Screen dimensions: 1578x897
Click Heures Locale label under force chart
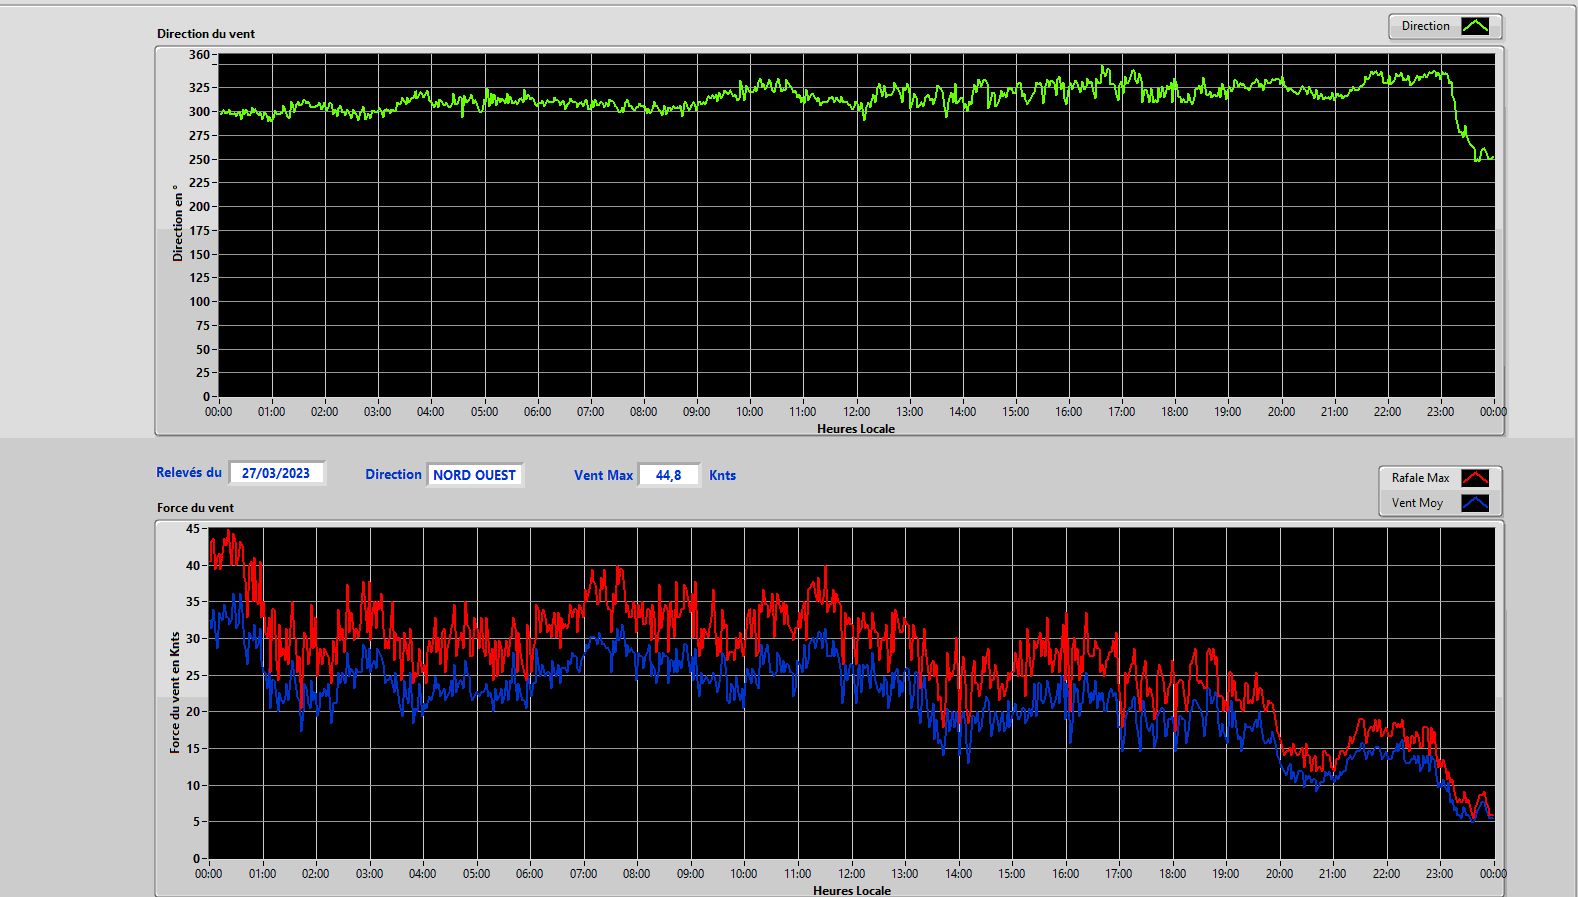[852, 890]
